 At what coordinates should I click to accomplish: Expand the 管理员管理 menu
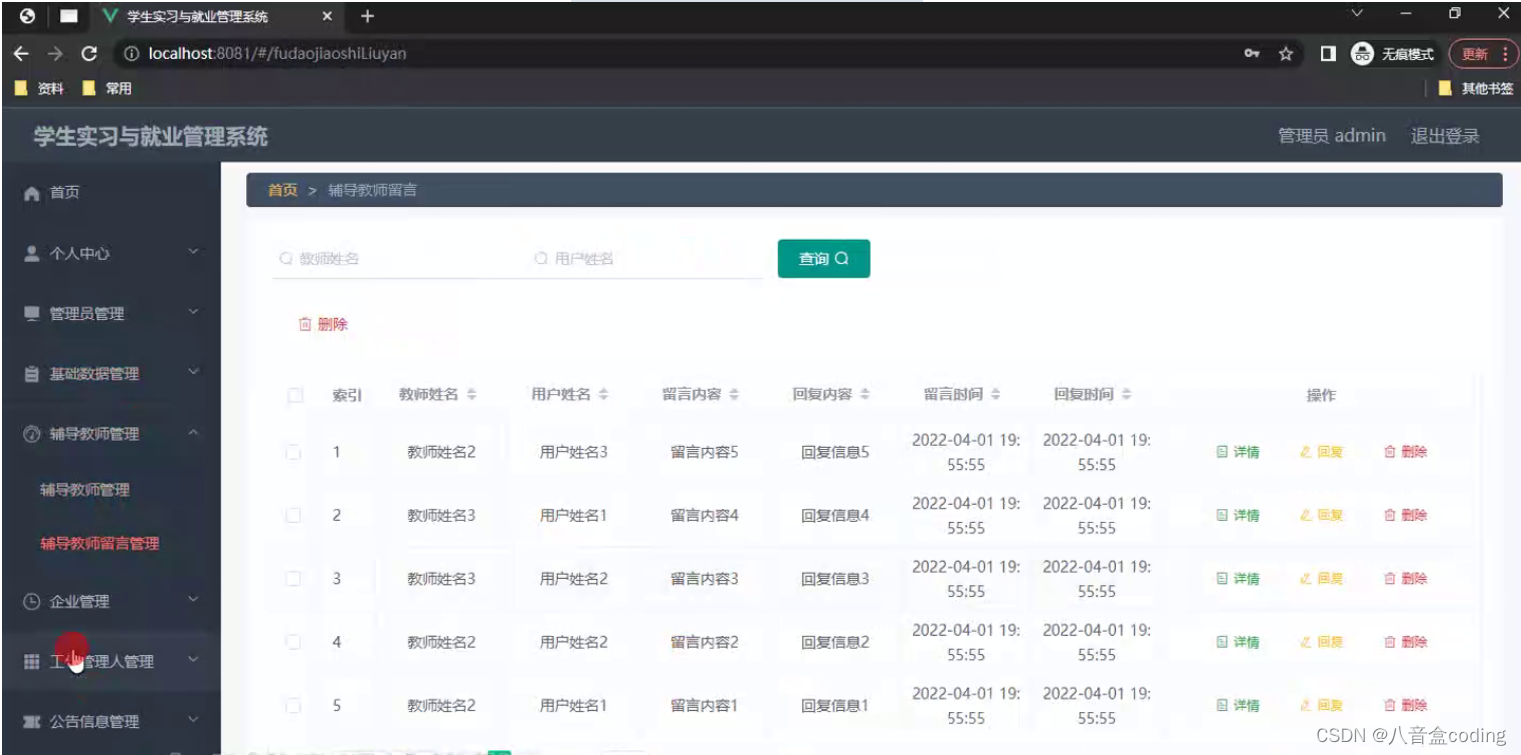pos(110,314)
